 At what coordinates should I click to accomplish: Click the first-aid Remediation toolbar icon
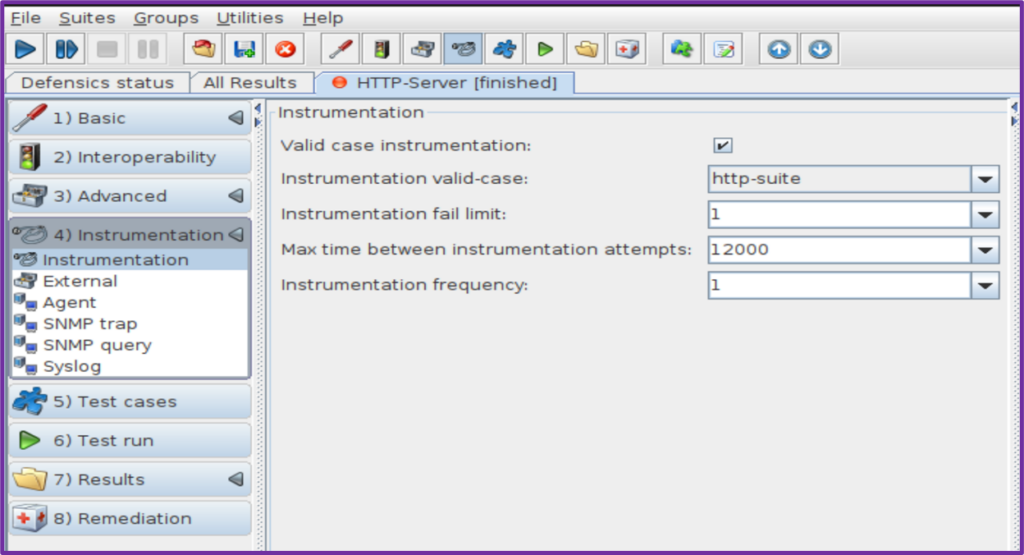(x=627, y=49)
